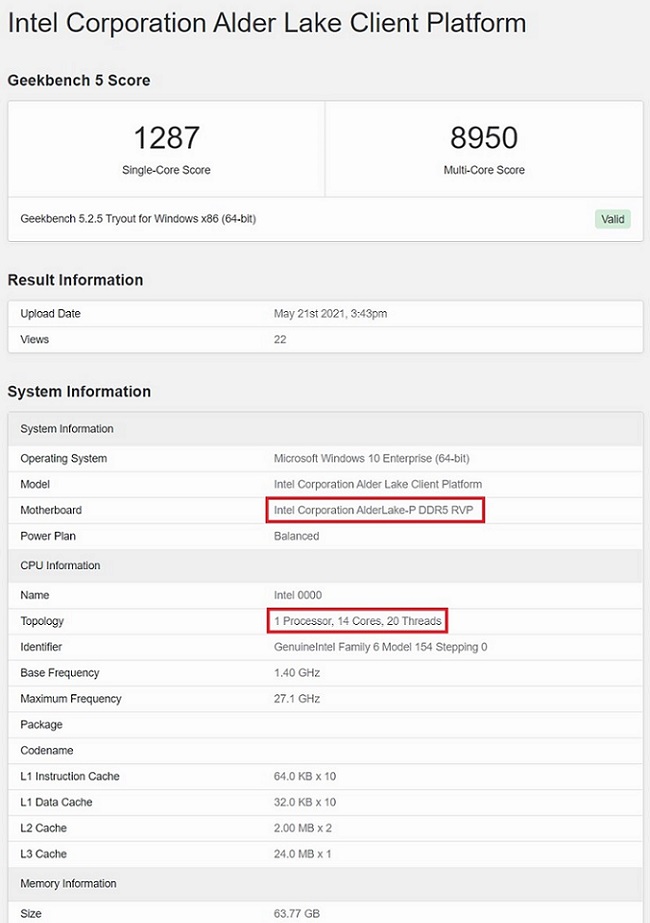650x923 pixels.
Task: Click the Geekbench 5 Score heading
Action: click(79, 80)
